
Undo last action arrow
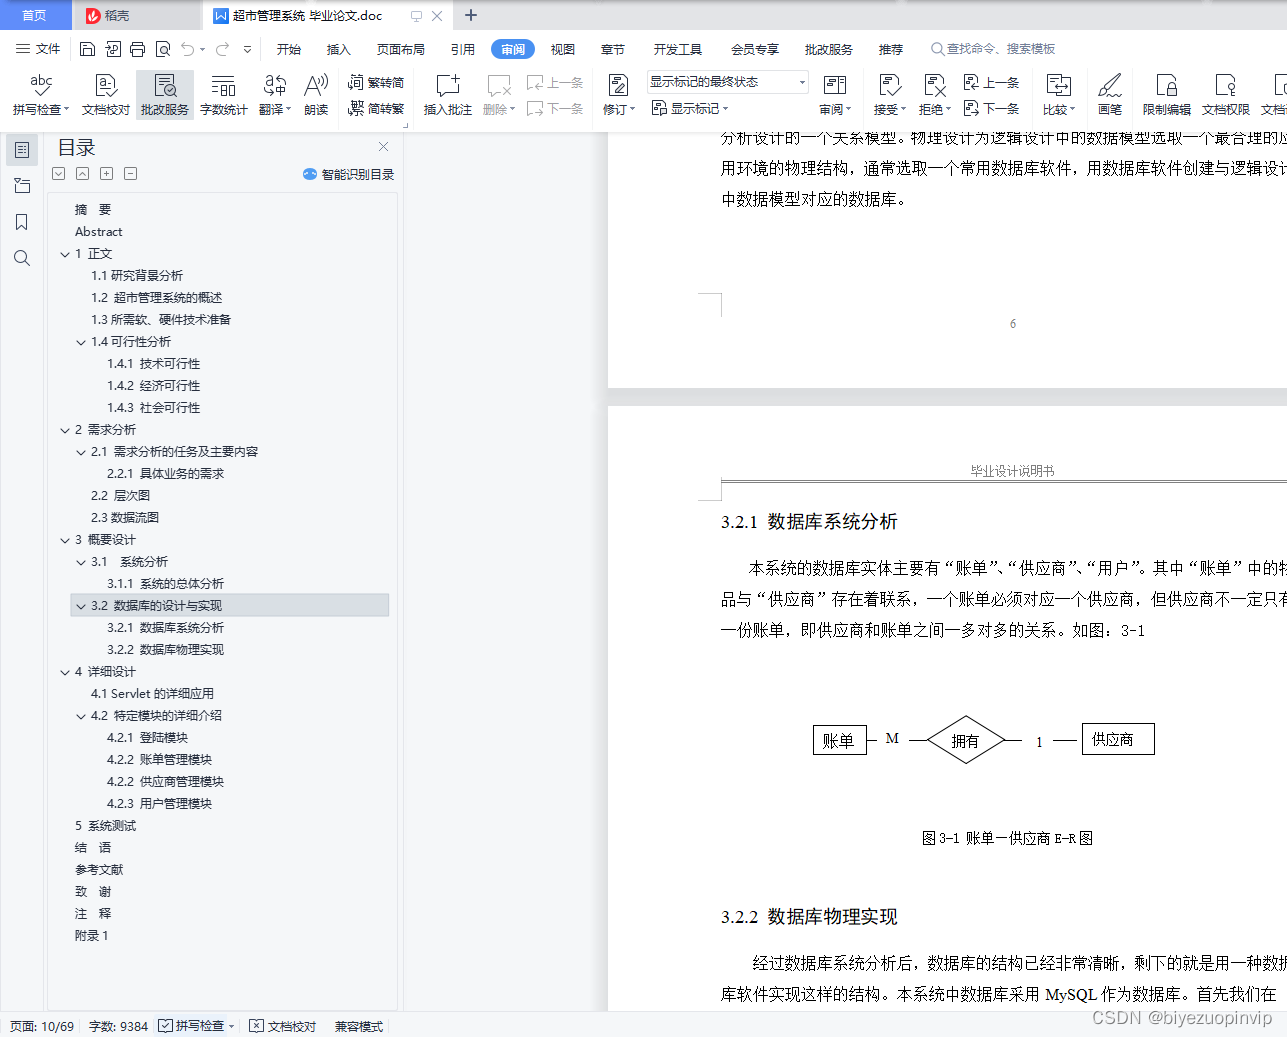[x=188, y=49]
